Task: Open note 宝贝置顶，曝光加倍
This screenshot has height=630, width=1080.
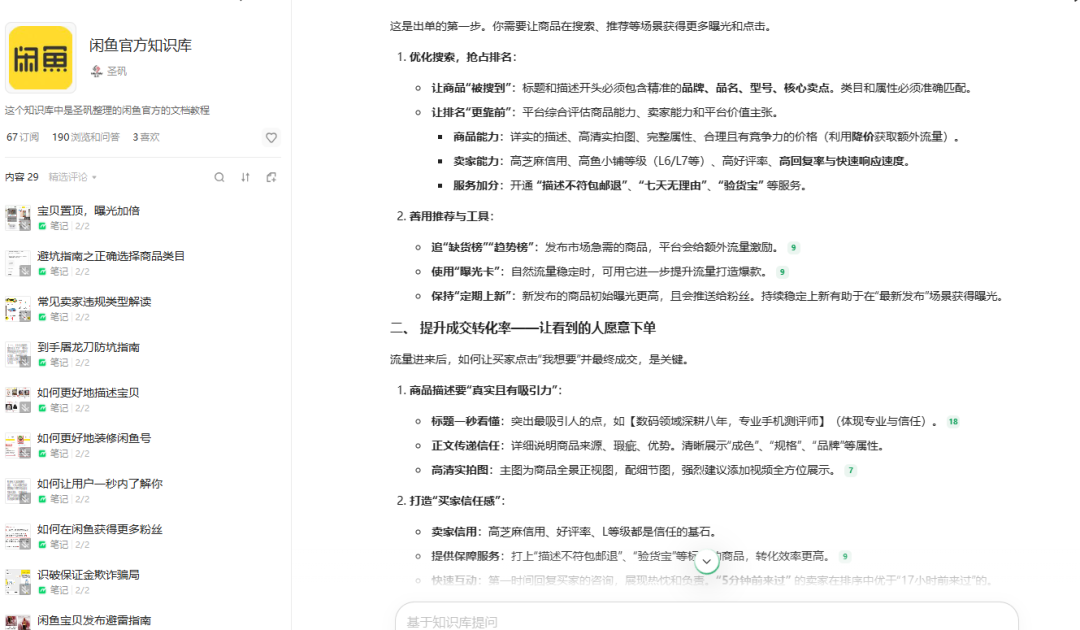Action: point(88,211)
